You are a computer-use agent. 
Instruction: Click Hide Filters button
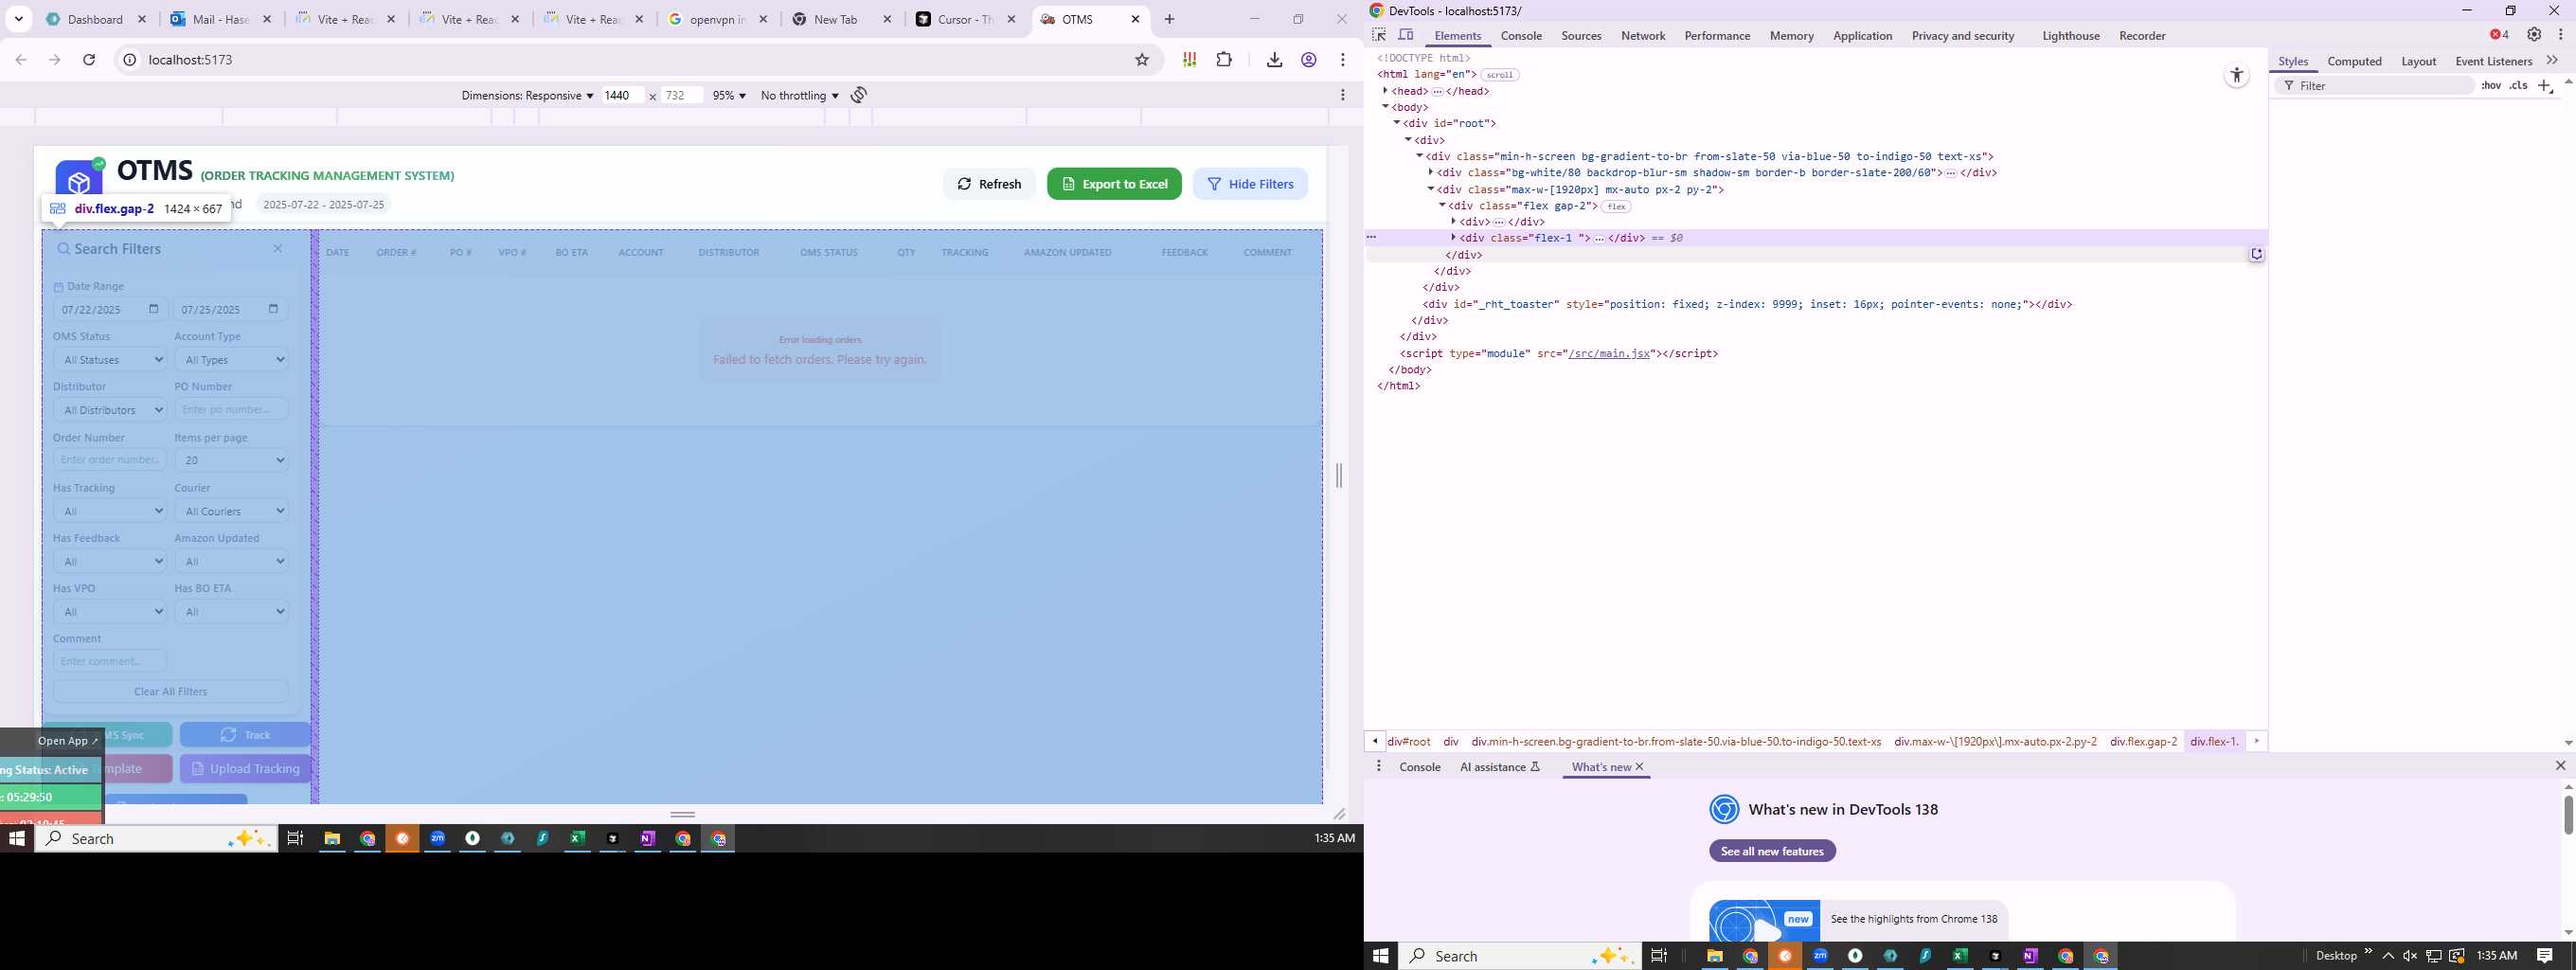(1250, 184)
